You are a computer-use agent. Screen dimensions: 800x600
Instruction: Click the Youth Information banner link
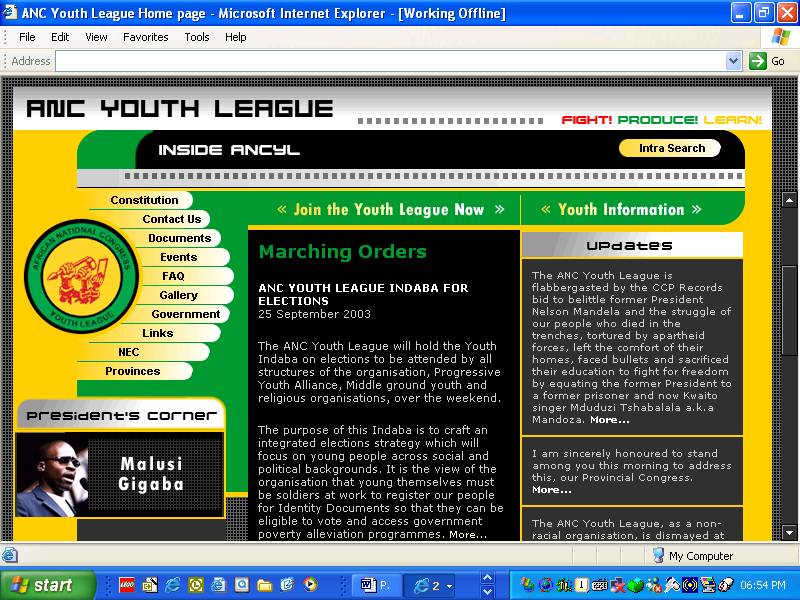click(x=621, y=209)
